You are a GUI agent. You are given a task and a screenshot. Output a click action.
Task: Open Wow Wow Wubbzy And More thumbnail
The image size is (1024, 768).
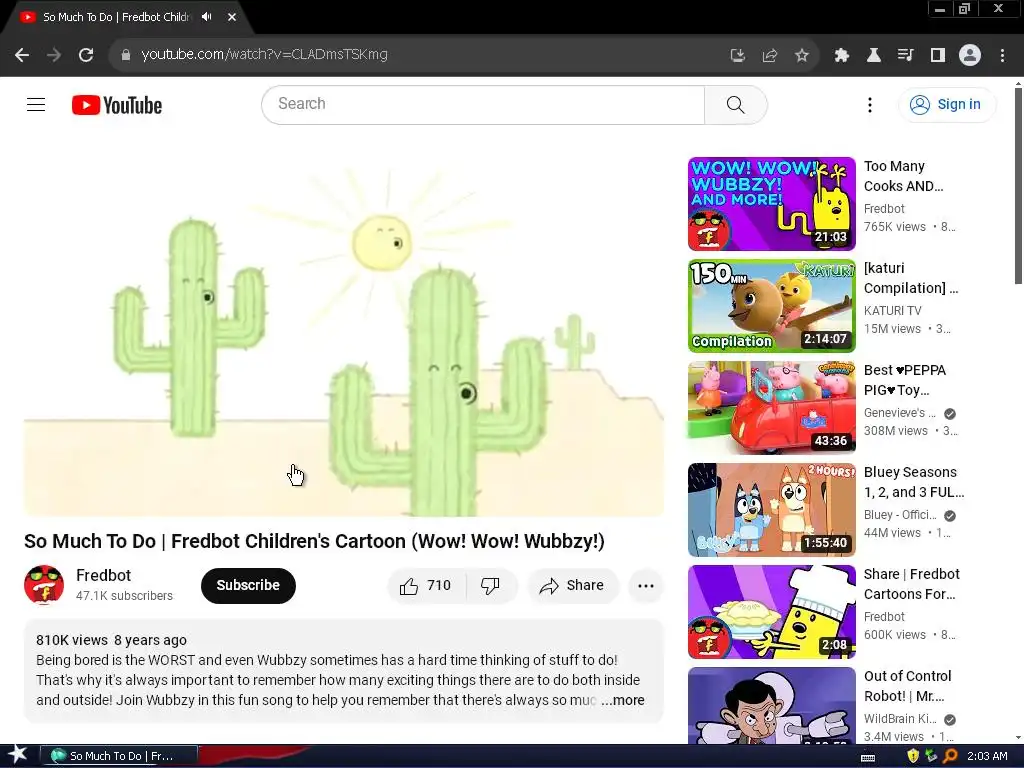coord(771,204)
